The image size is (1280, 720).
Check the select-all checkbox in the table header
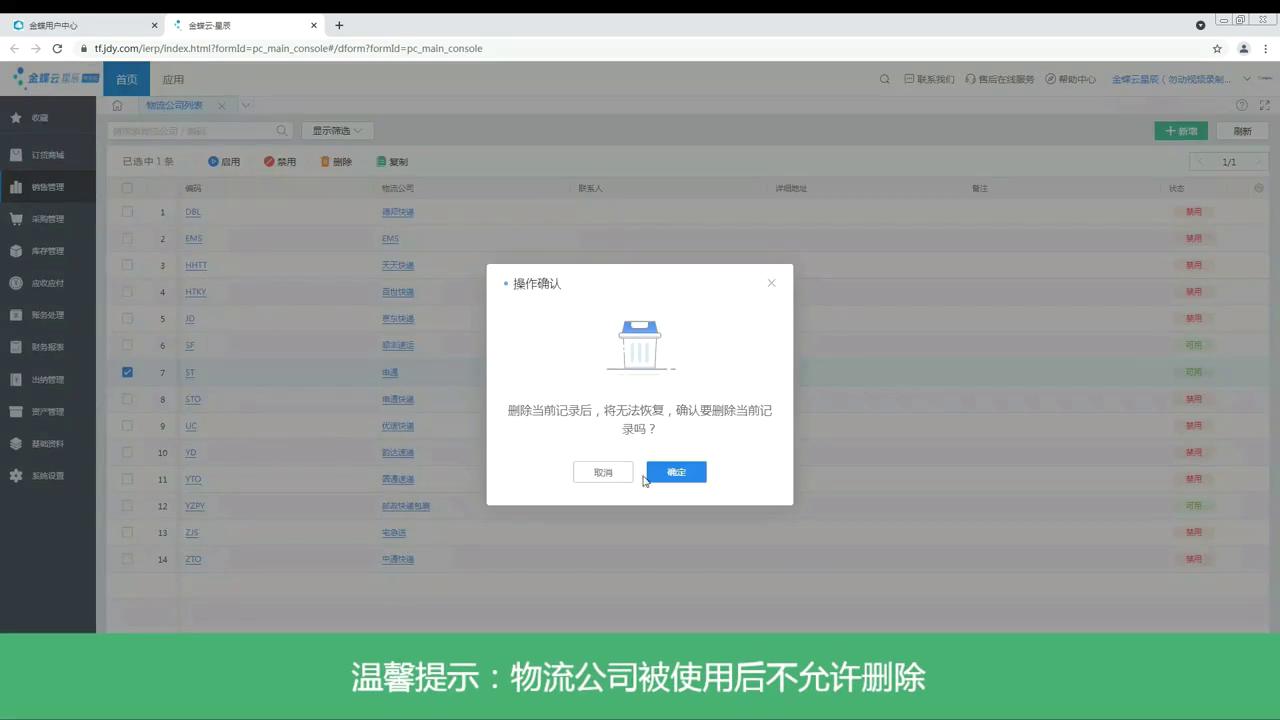pos(127,187)
